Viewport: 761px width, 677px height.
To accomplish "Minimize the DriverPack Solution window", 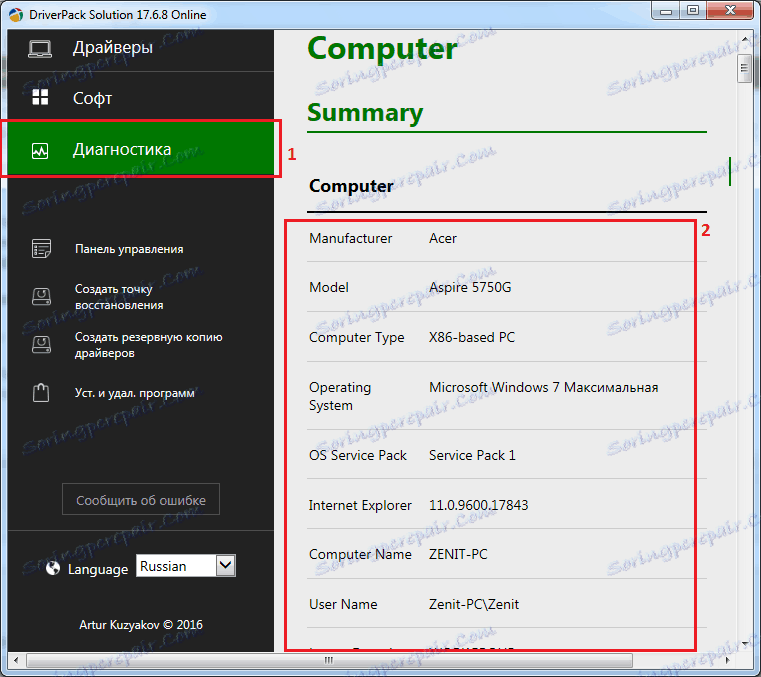I will 666,10.
